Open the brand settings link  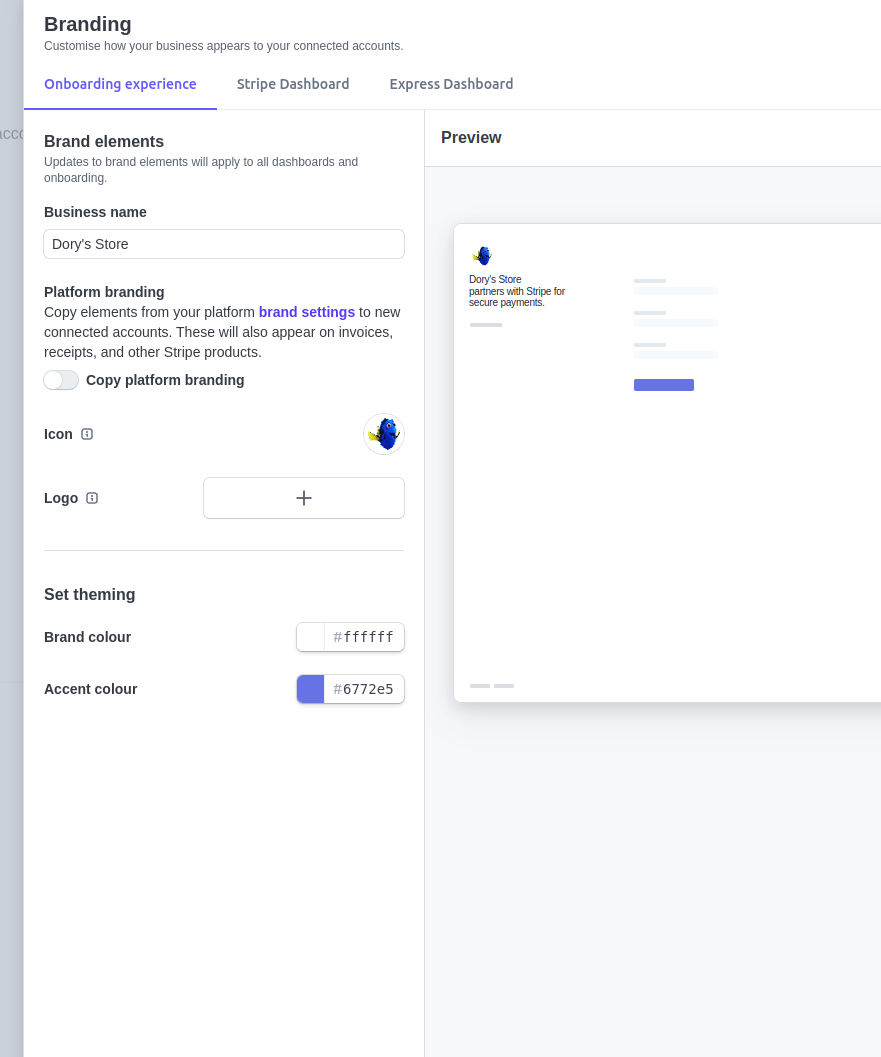pos(307,312)
